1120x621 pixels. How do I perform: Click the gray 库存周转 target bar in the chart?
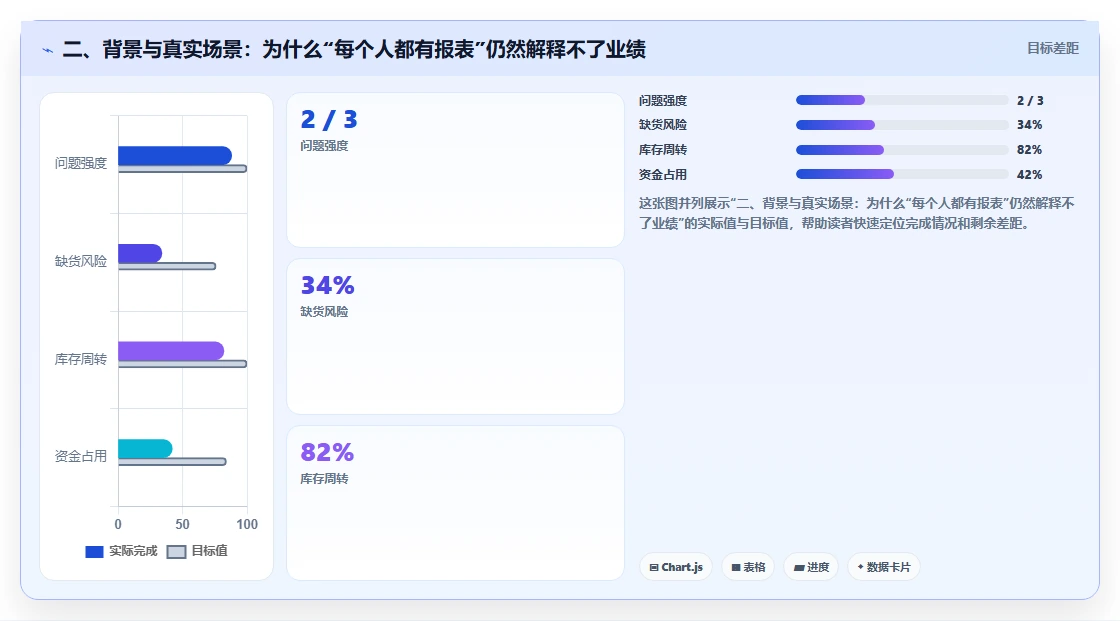point(183,364)
